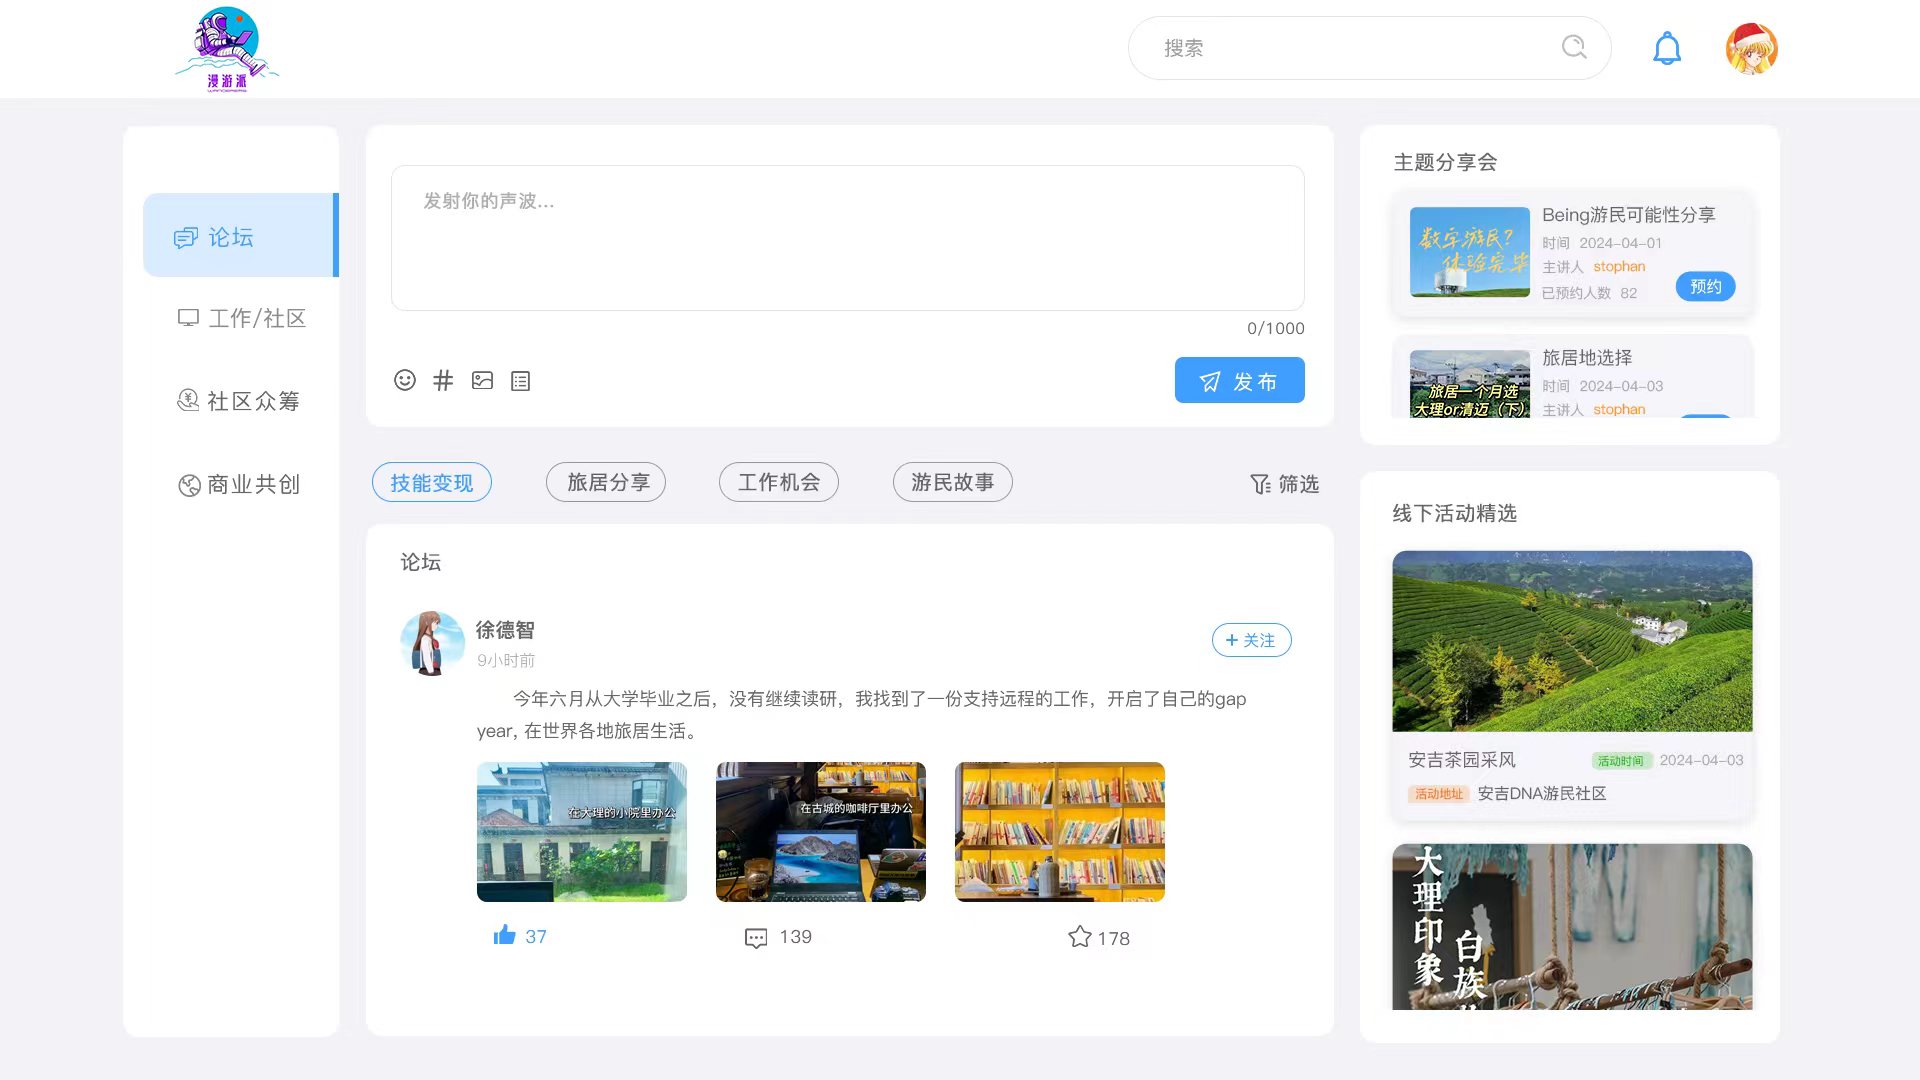Click the 徐德智 username
This screenshot has width=1920, height=1080.
(x=505, y=630)
